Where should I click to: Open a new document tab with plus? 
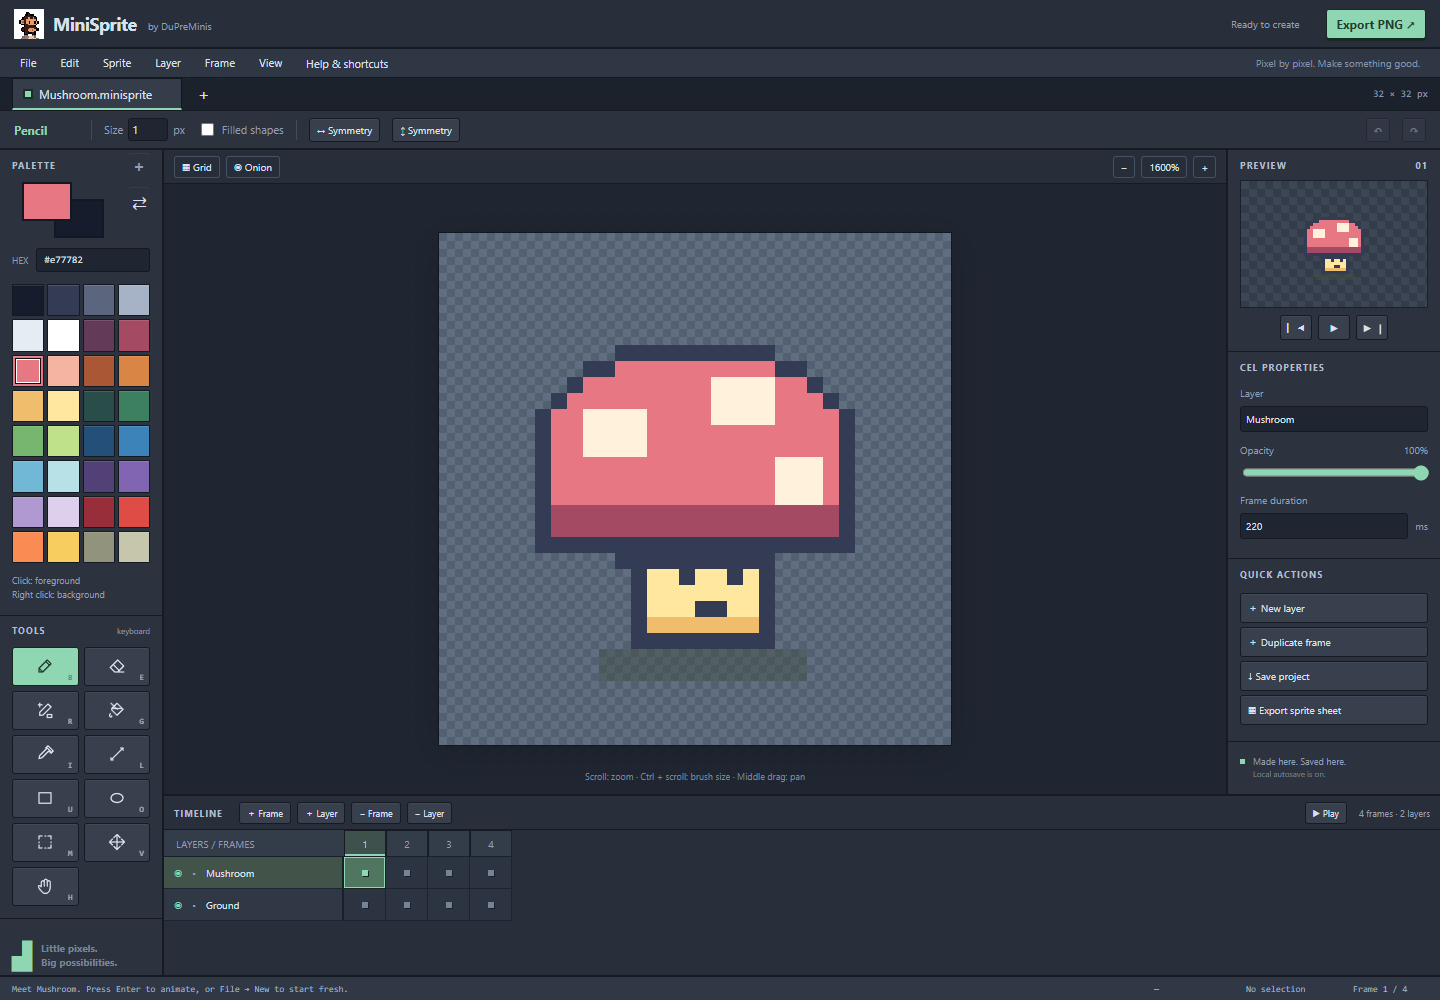pyautogui.click(x=204, y=95)
